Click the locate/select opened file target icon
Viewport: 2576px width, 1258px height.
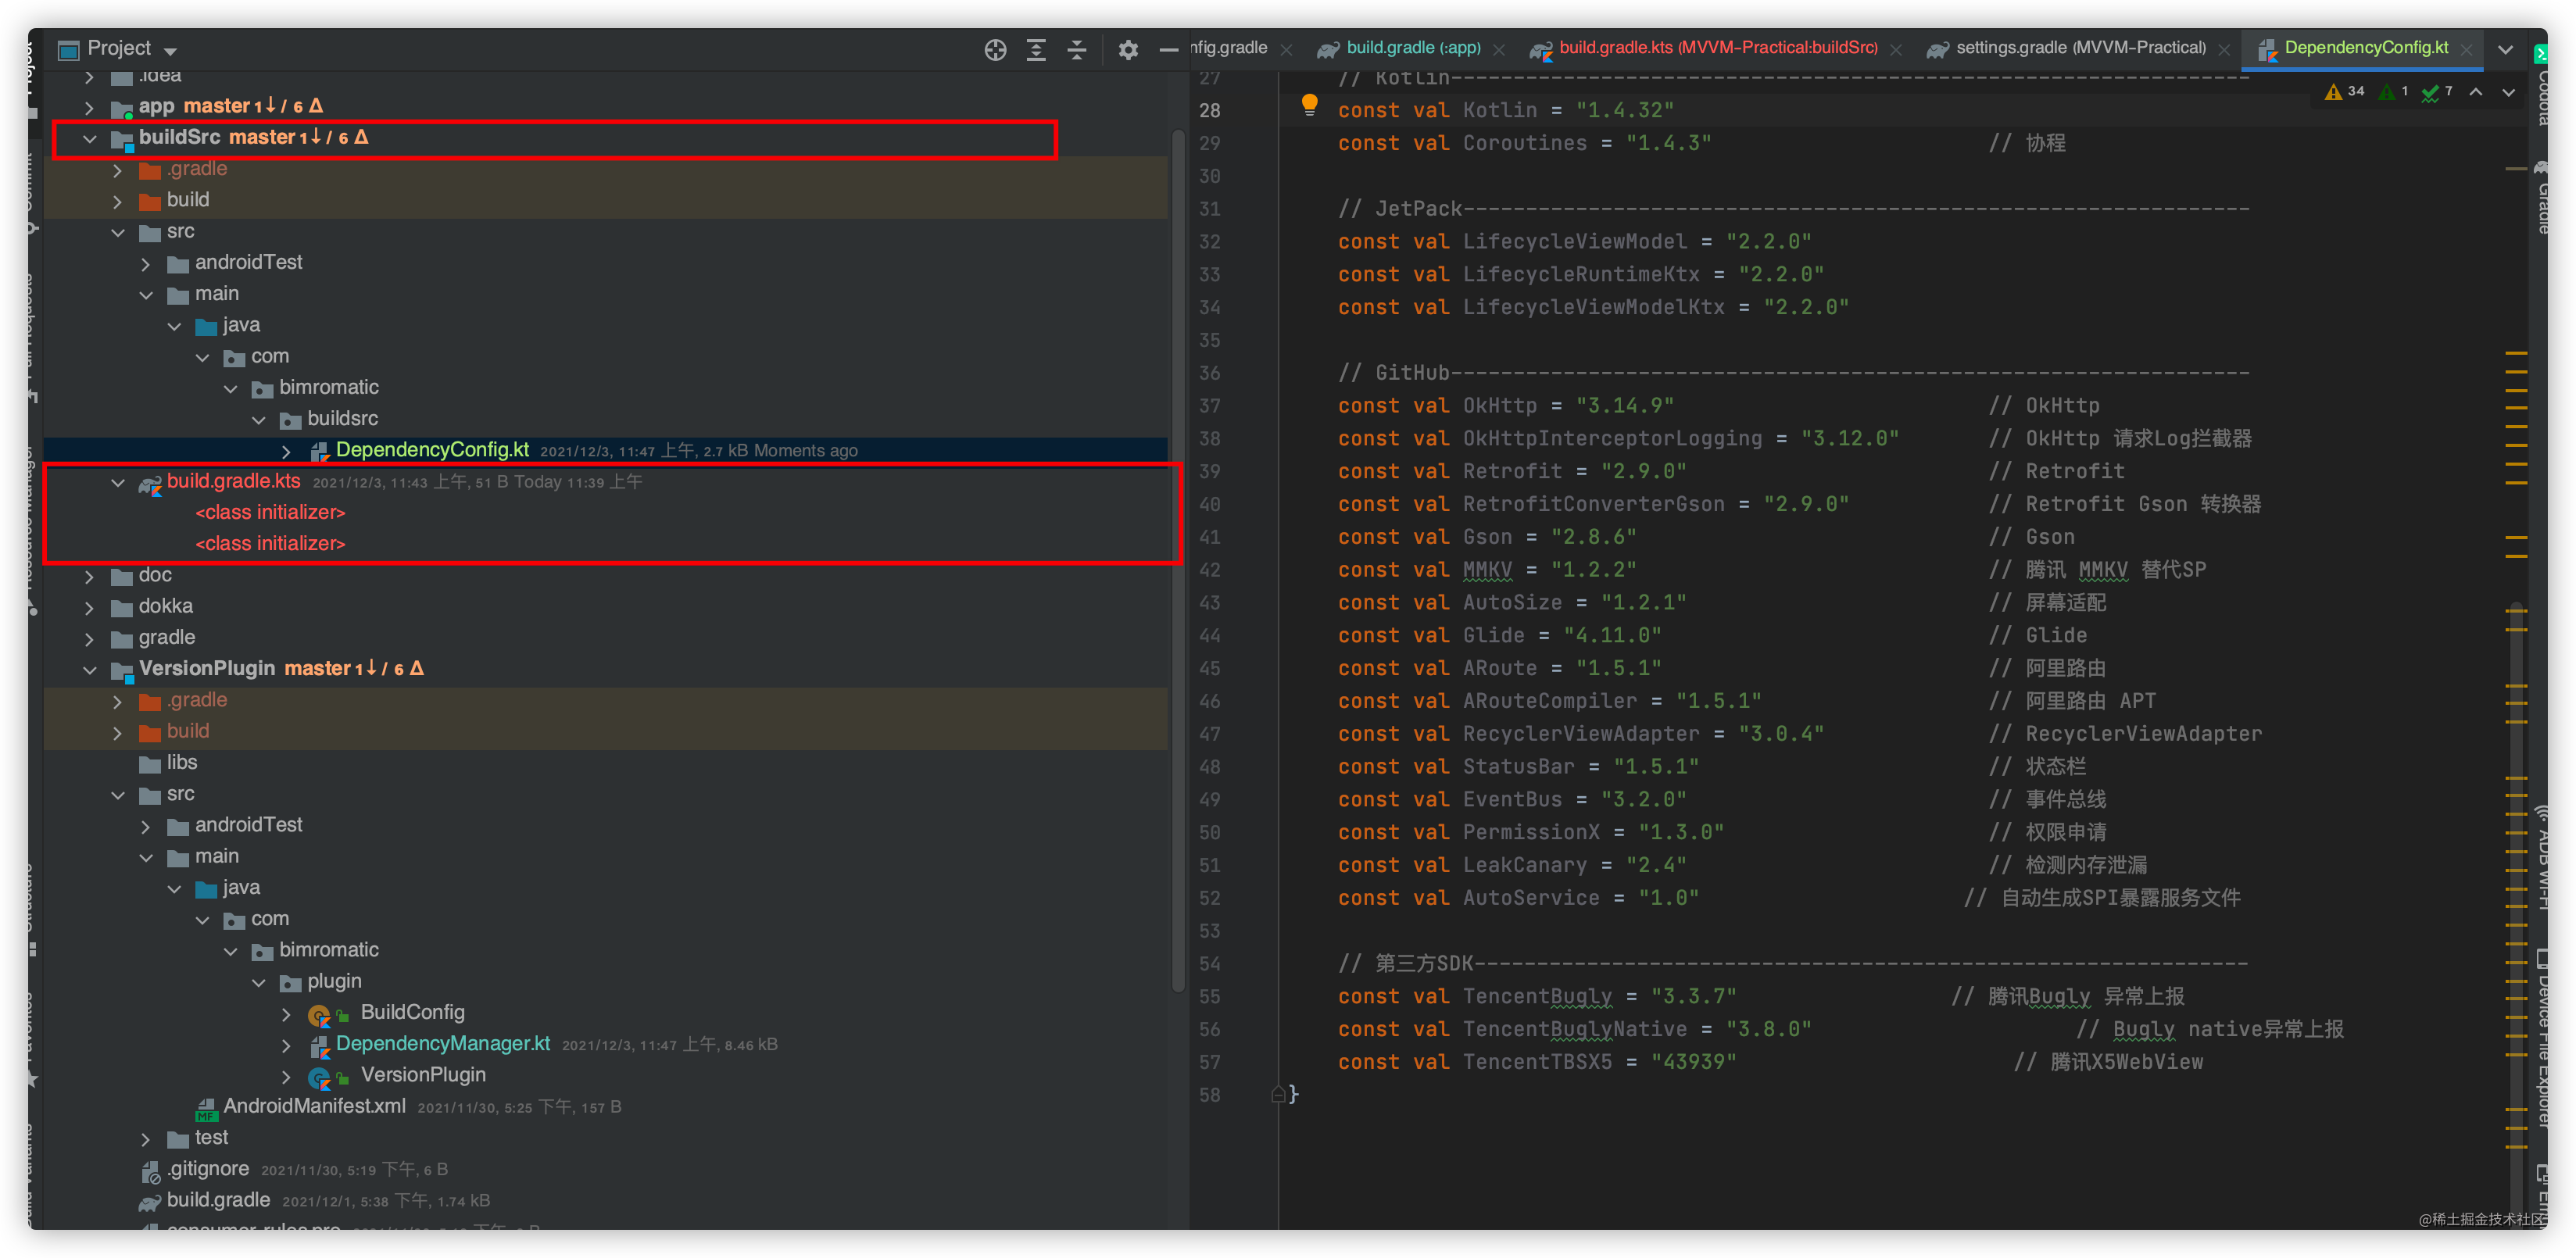995,49
